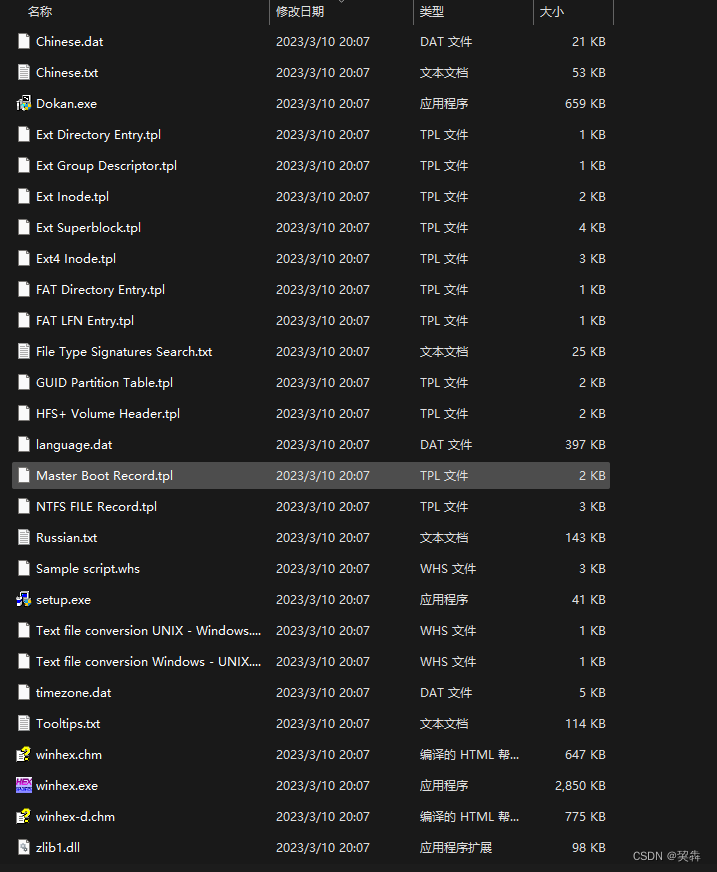Screen dimensions: 717x872
Task: Select Ext Superblock.tpl file
Action: [x=88, y=227]
